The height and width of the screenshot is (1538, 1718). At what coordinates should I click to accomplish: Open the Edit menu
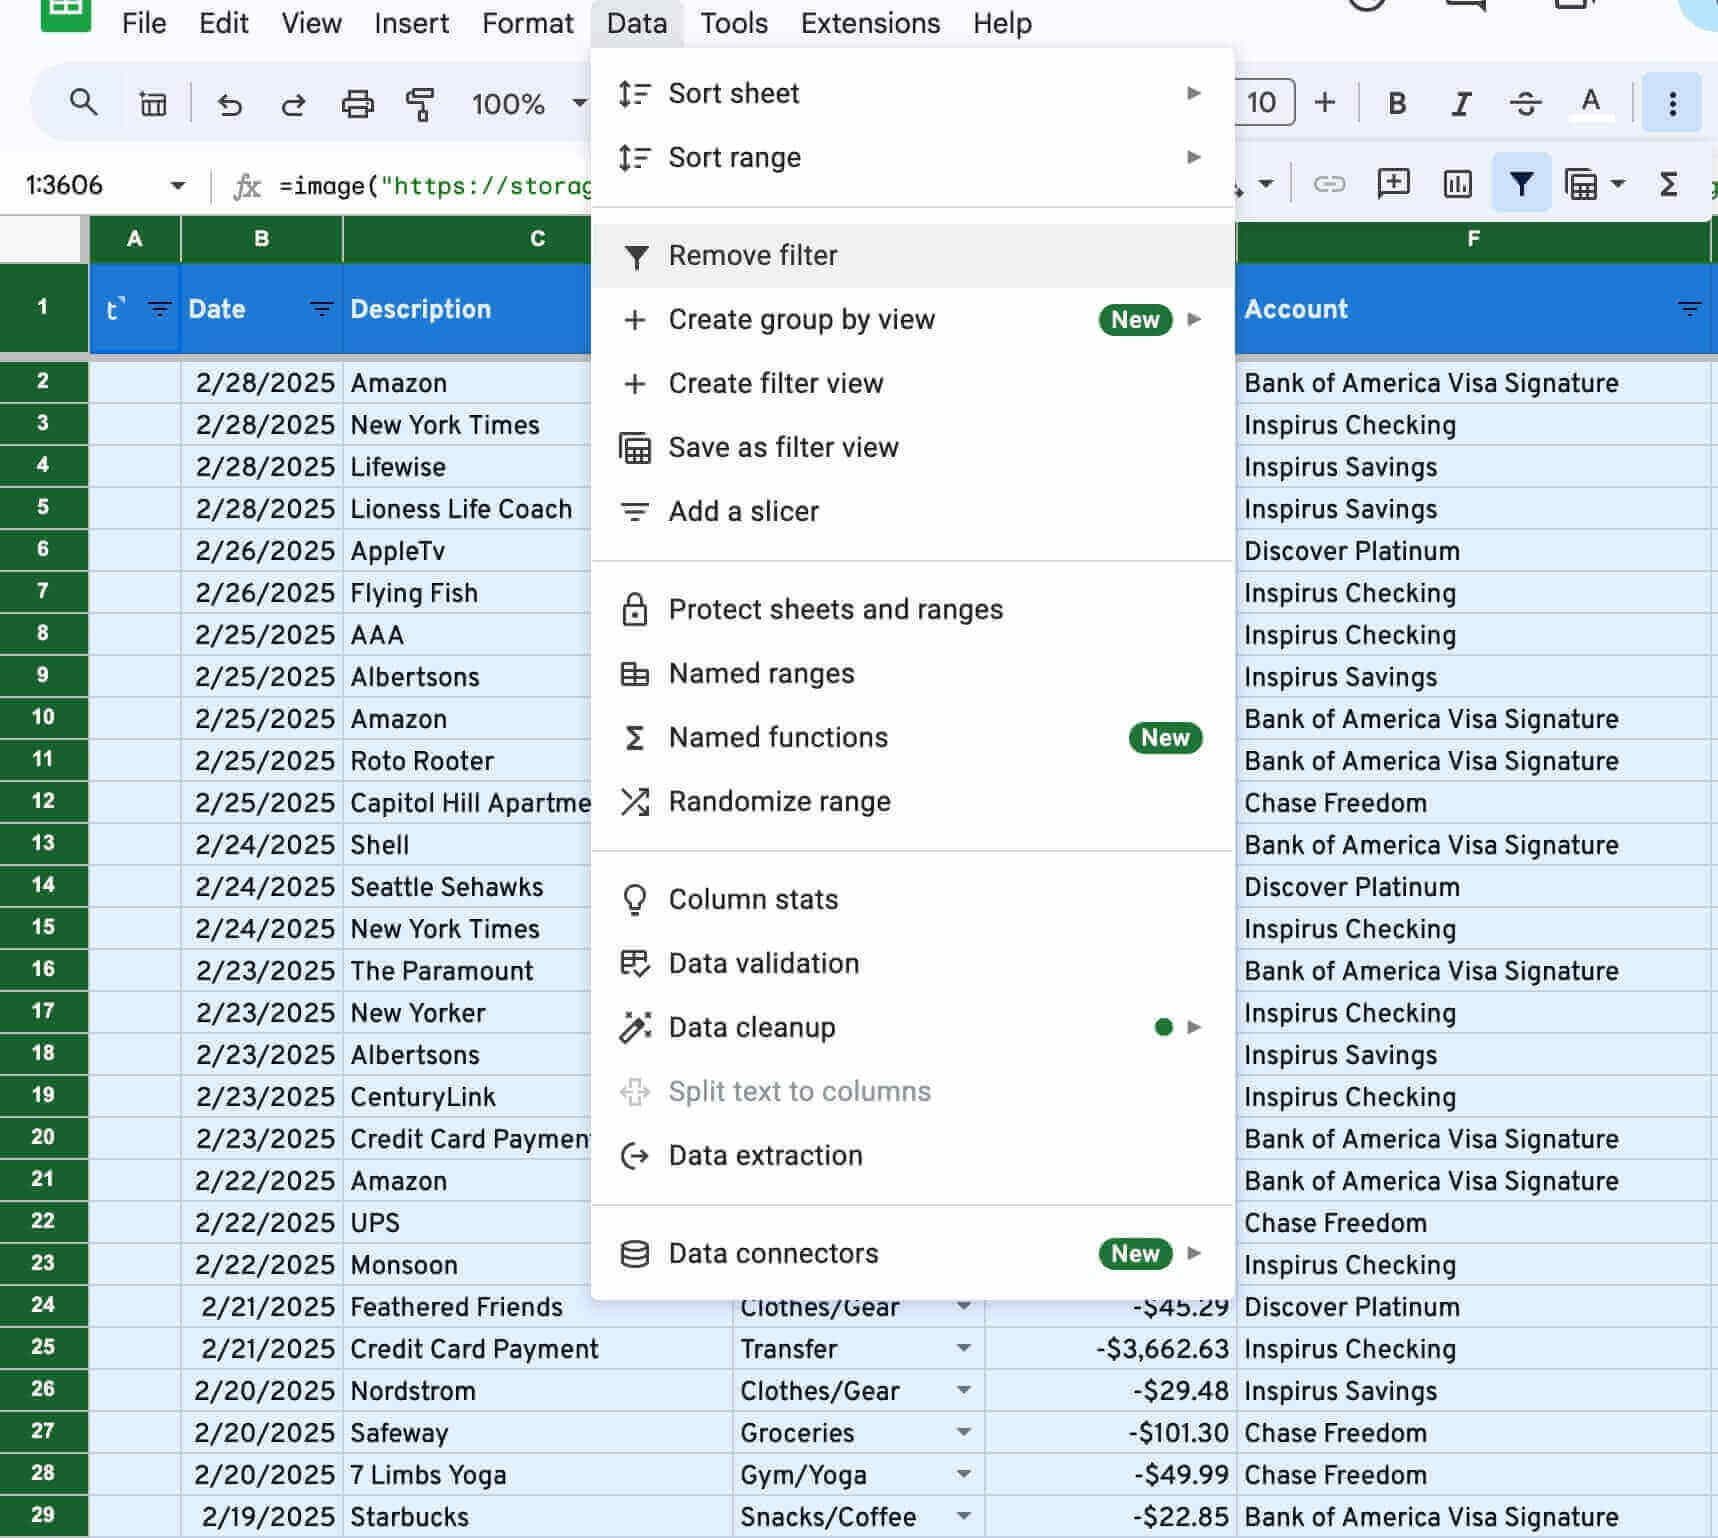coord(223,23)
